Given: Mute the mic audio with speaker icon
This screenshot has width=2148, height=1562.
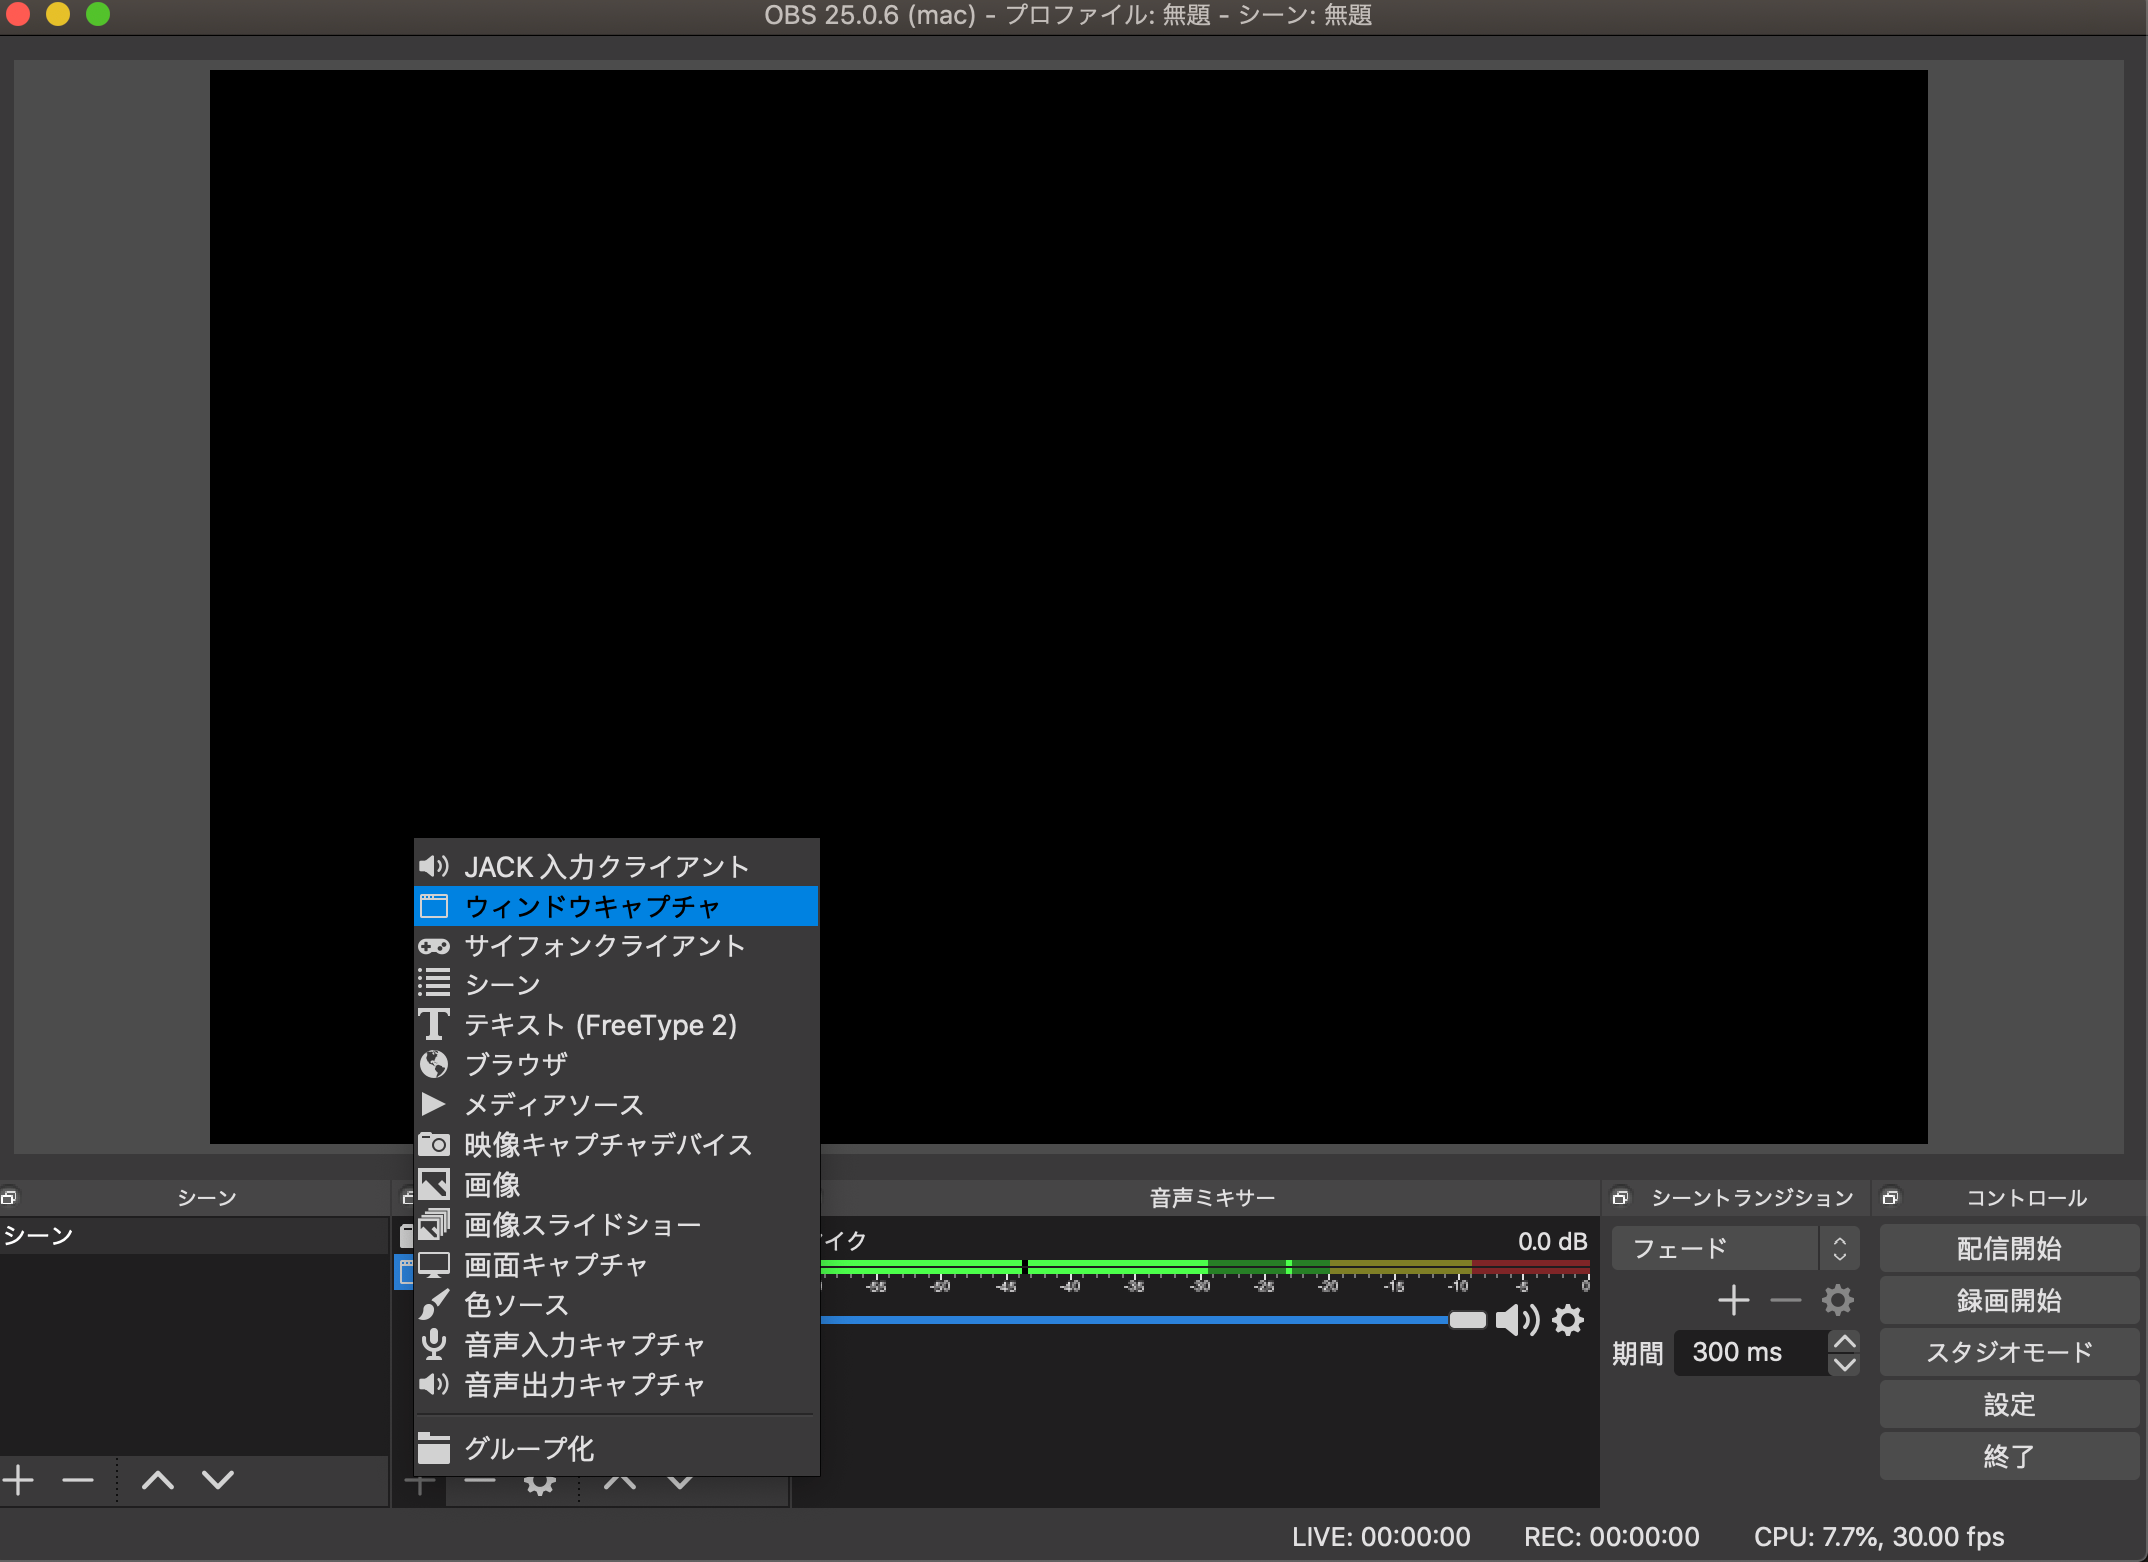Looking at the screenshot, I should point(1517,1320).
